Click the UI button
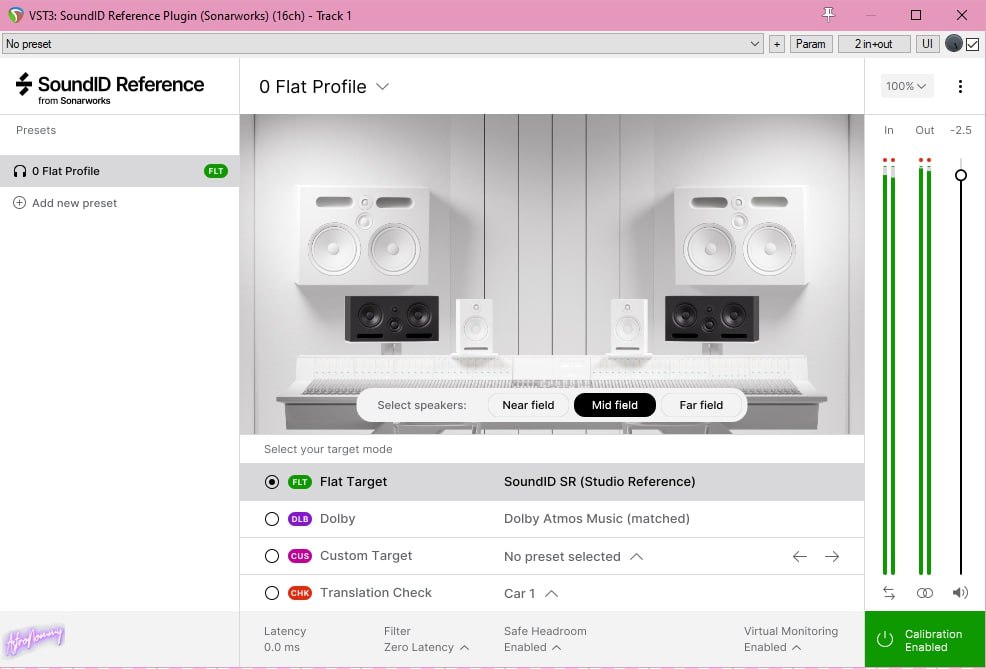The height and width of the screenshot is (669, 986). [927, 44]
